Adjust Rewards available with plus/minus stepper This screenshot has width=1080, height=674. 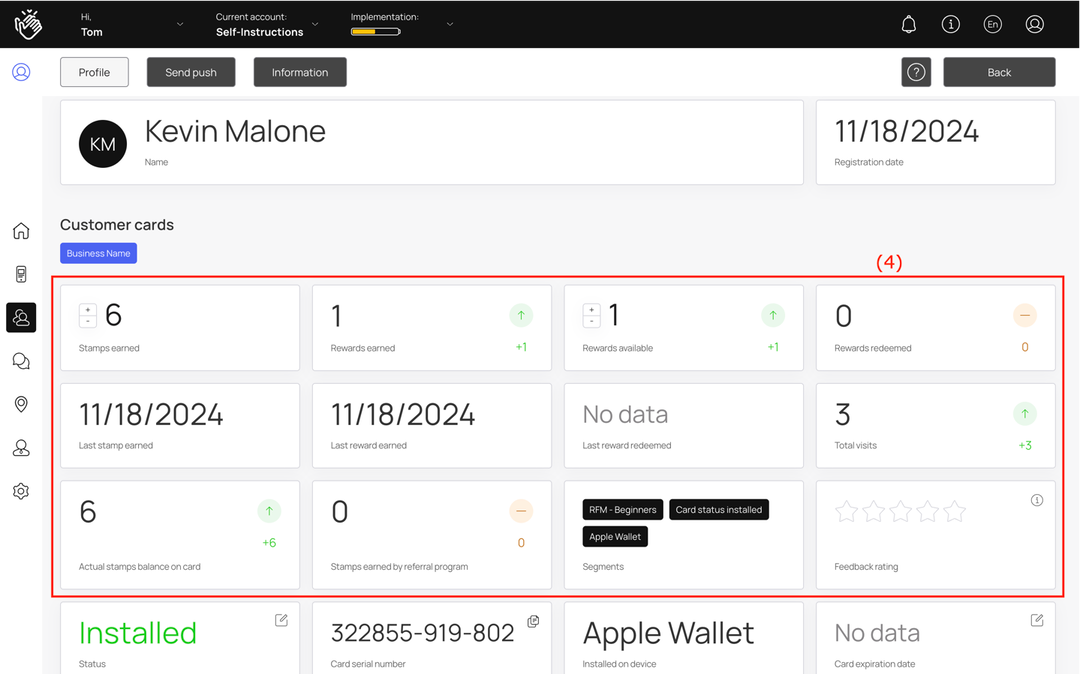pyautogui.click(x=592, y=315)
